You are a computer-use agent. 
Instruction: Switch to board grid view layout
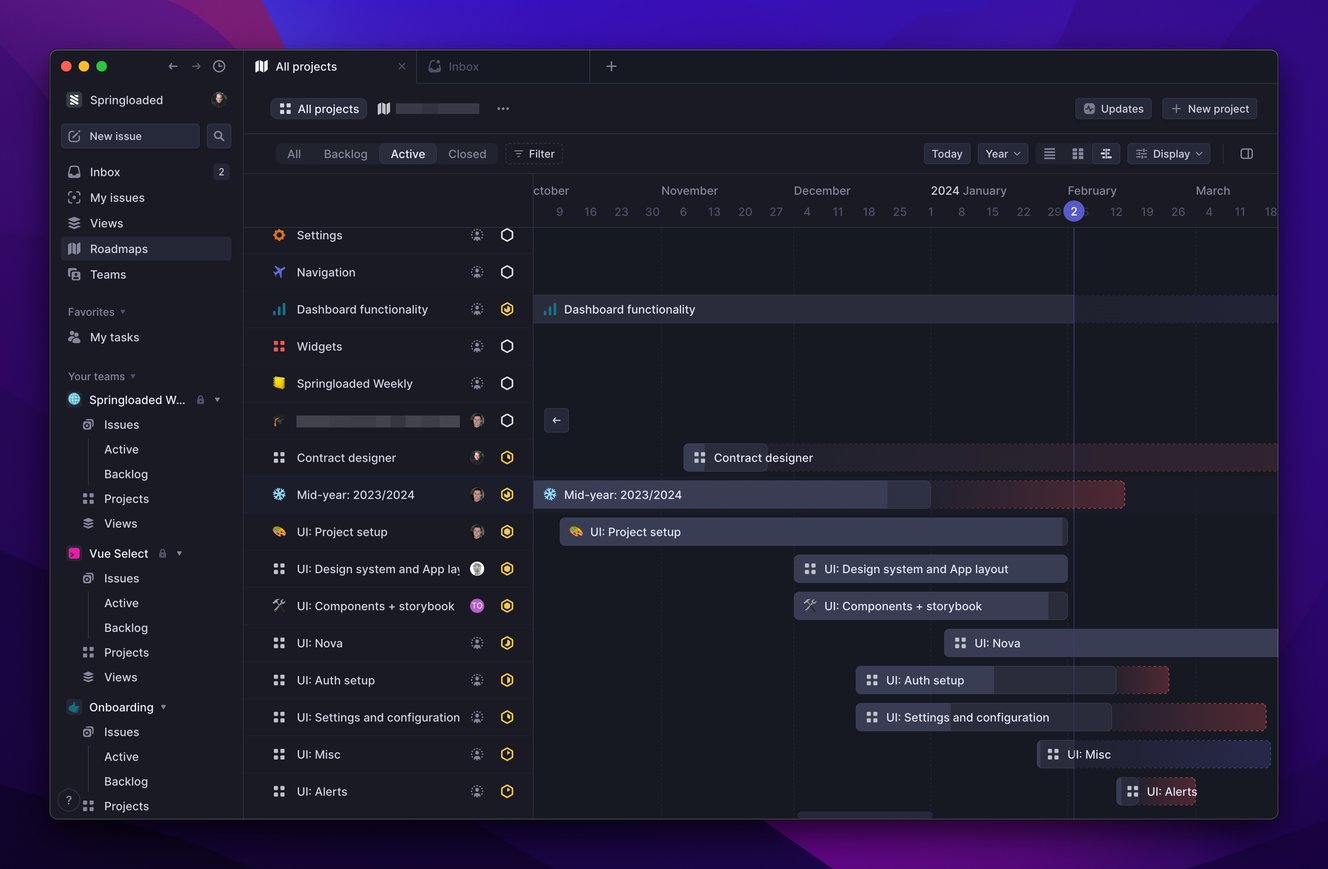click(x=1077, y=154)
